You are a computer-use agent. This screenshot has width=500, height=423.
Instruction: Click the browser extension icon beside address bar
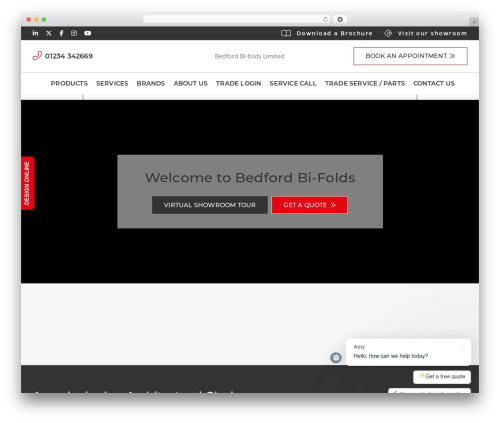(340, 19)
